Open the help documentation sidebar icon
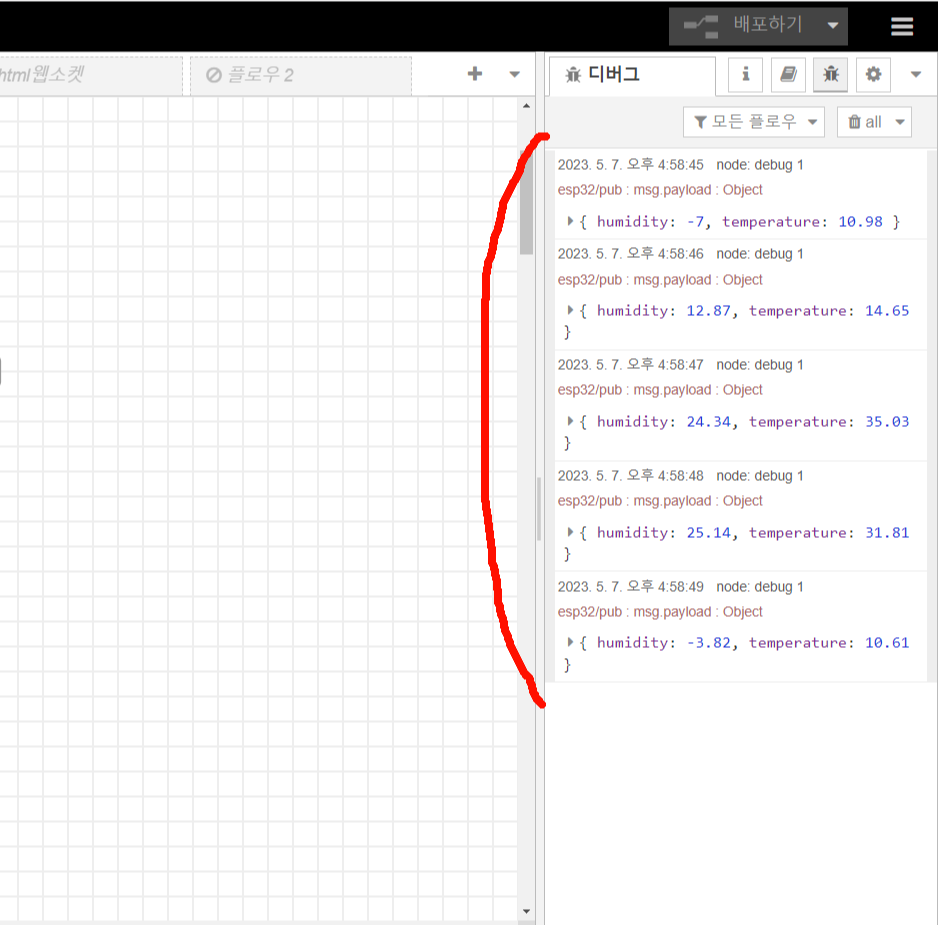 (x=788, y=75)
